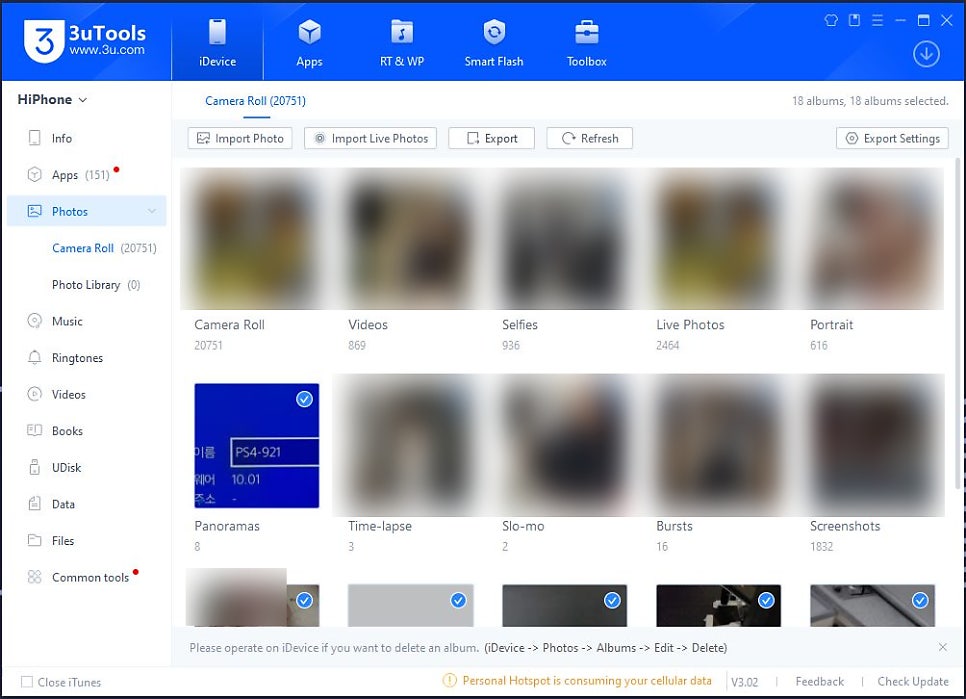Image resolution: width=966 pixels, height=699 pixels.
Task: Refresh the photo albums
Action: pyautogui.click(x=590, y=138)
